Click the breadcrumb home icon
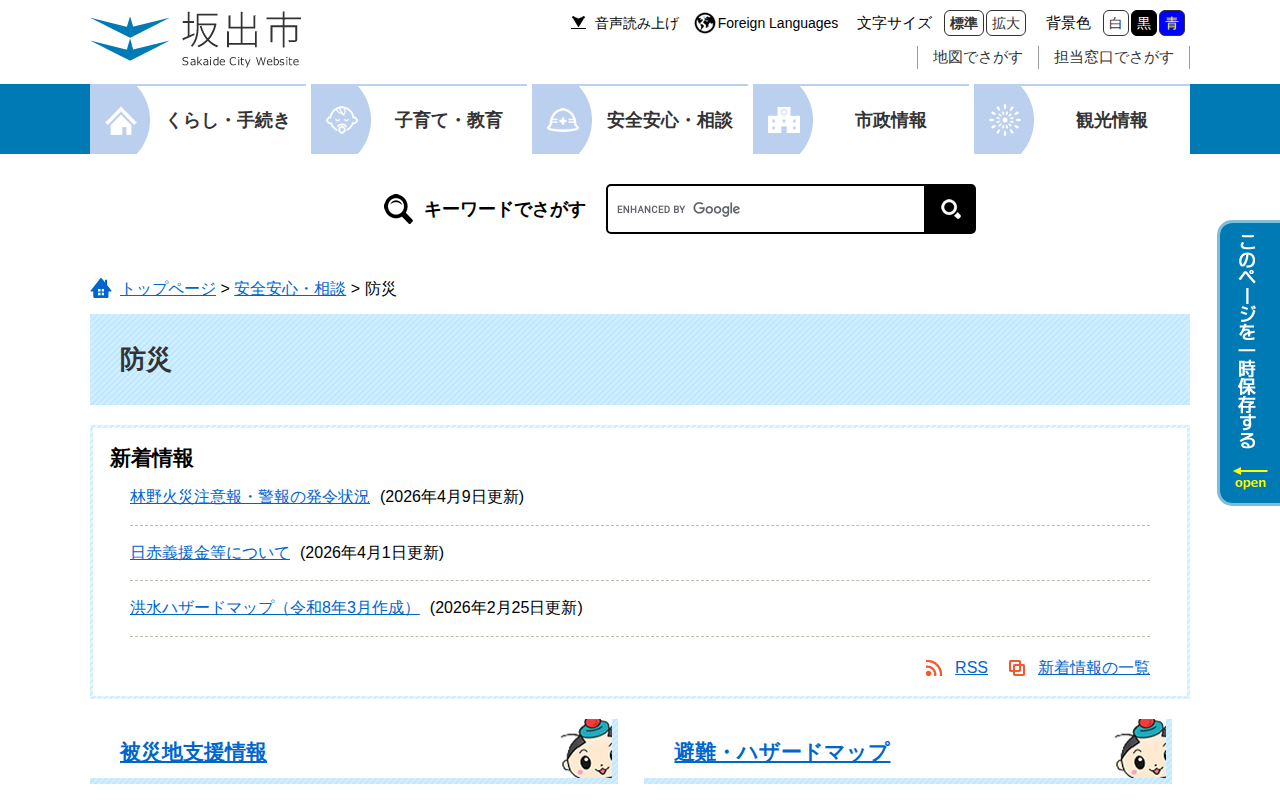The width and height of the screenshot is (1280, 800). (x=101, y=288)
